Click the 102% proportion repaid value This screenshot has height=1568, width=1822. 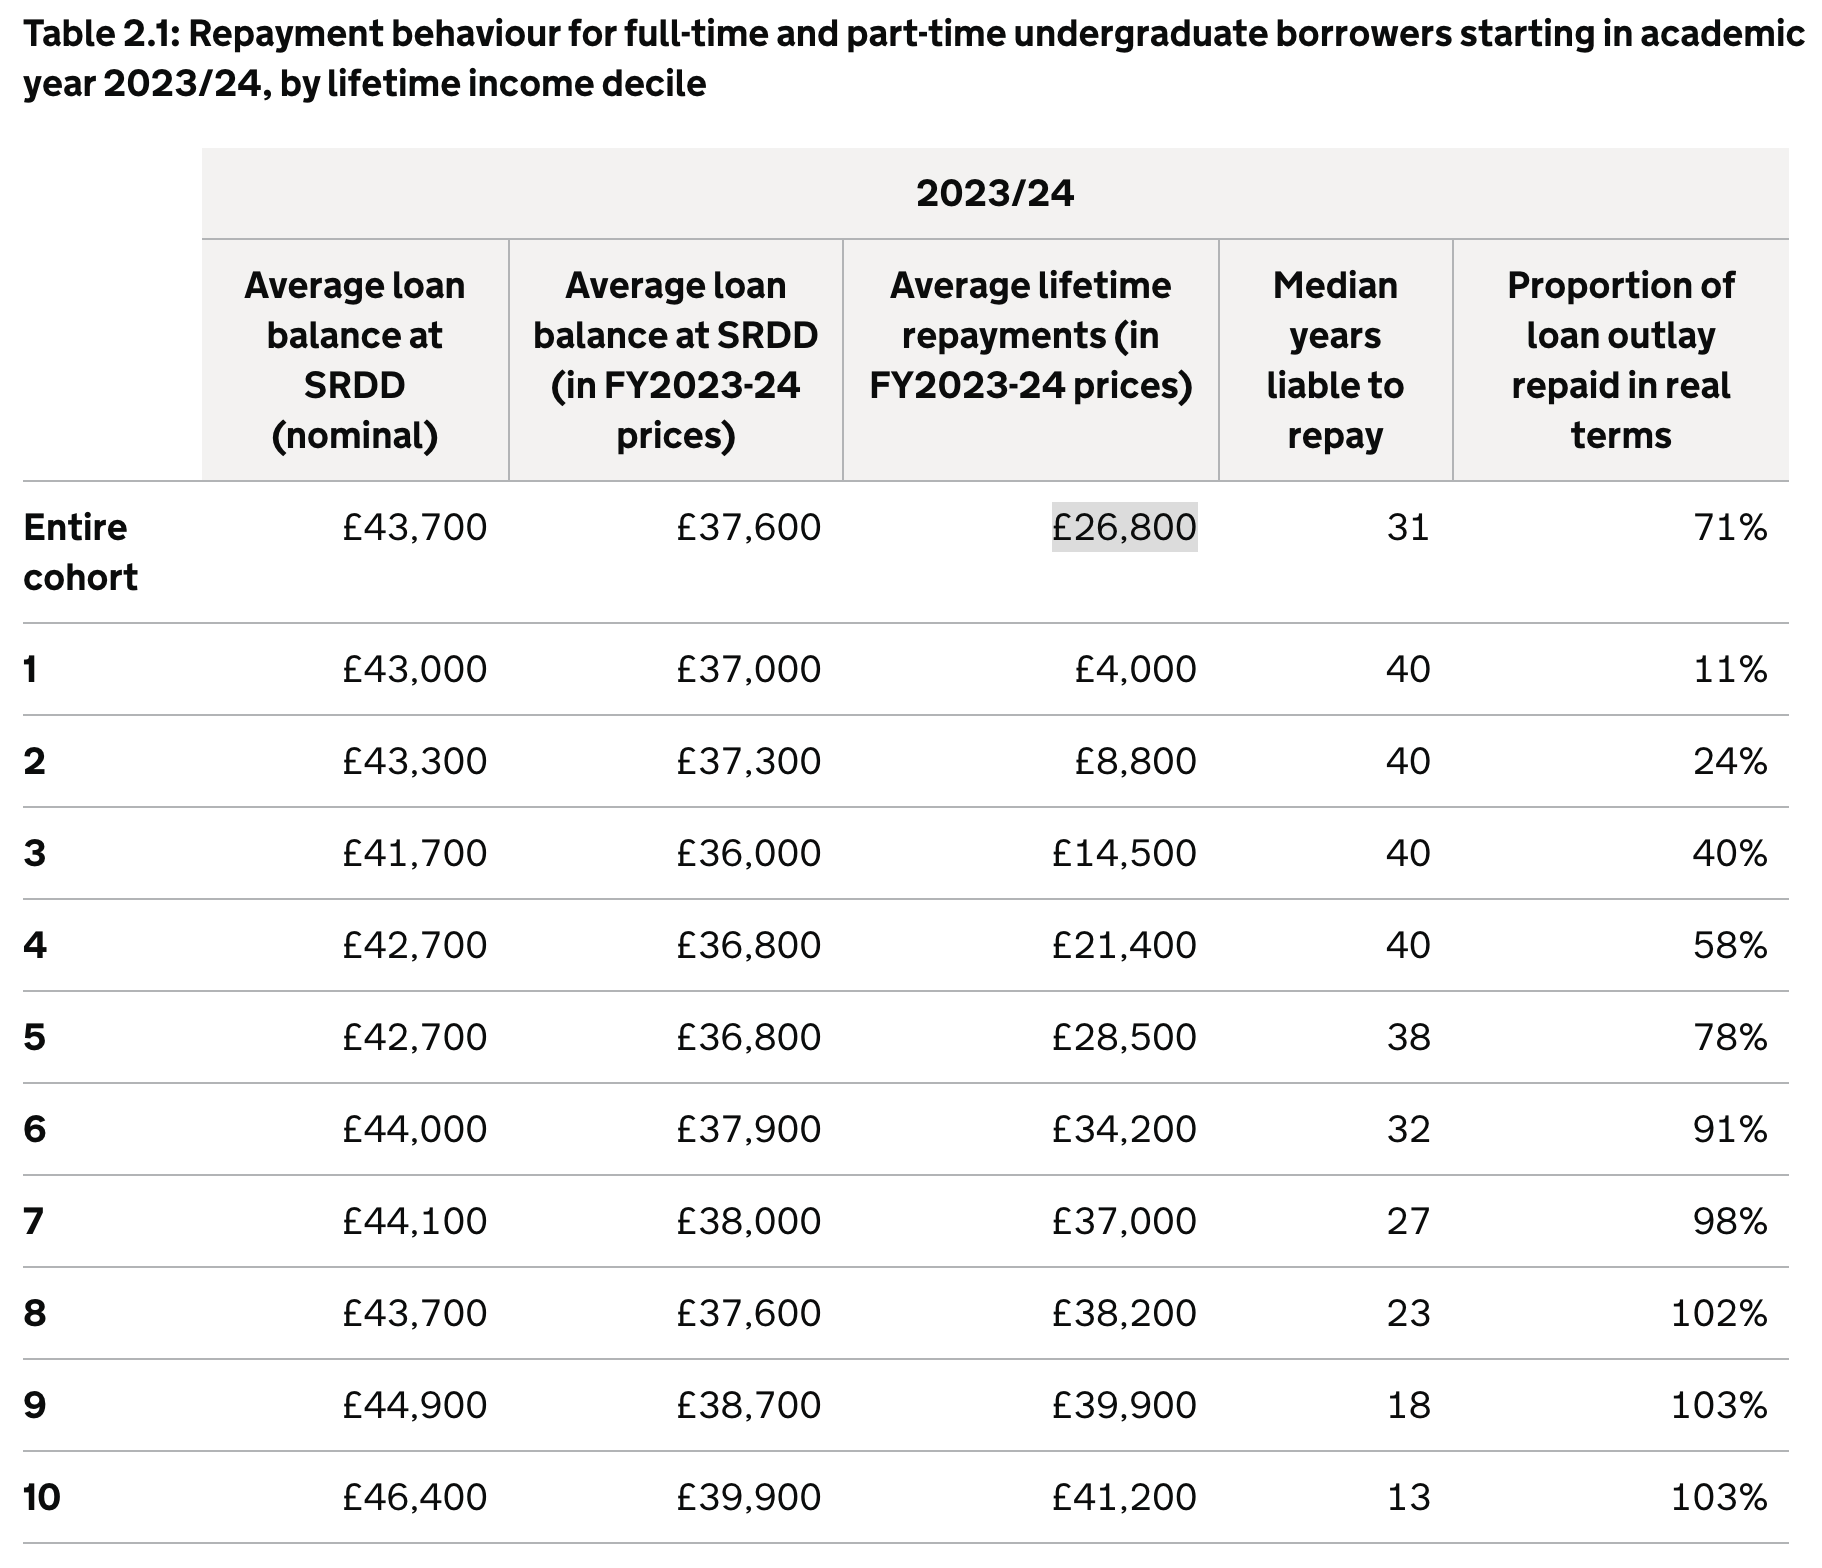(1719, 1313)
